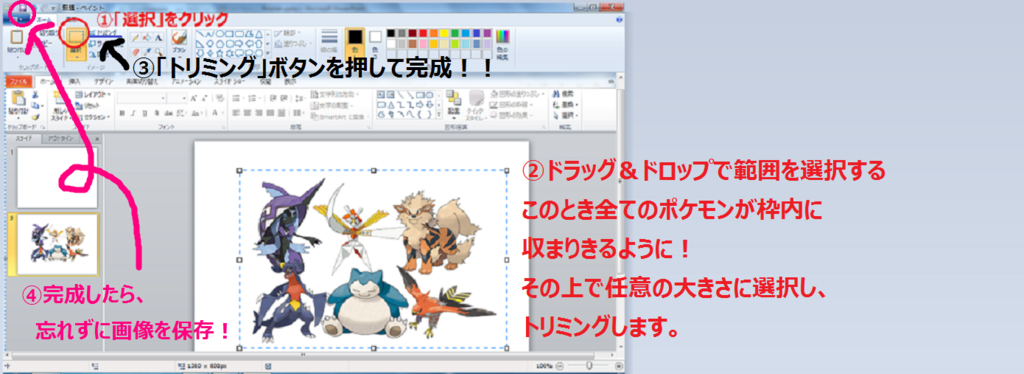Select the Text tool marked A in Paint
The width and height of the screenshot is (1024, 374).
[159, 38]
